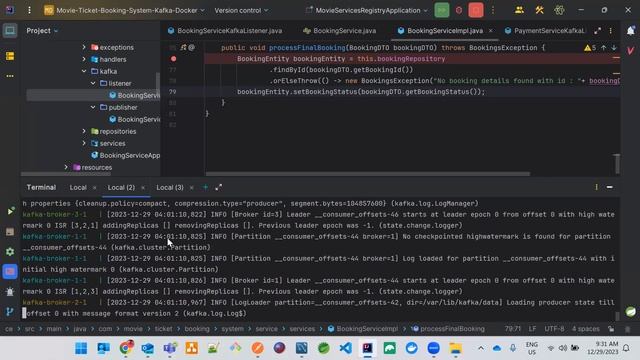This screenshot has width=640, height=360.
Task: Open the main menu kebab icon
Action: 29,10
